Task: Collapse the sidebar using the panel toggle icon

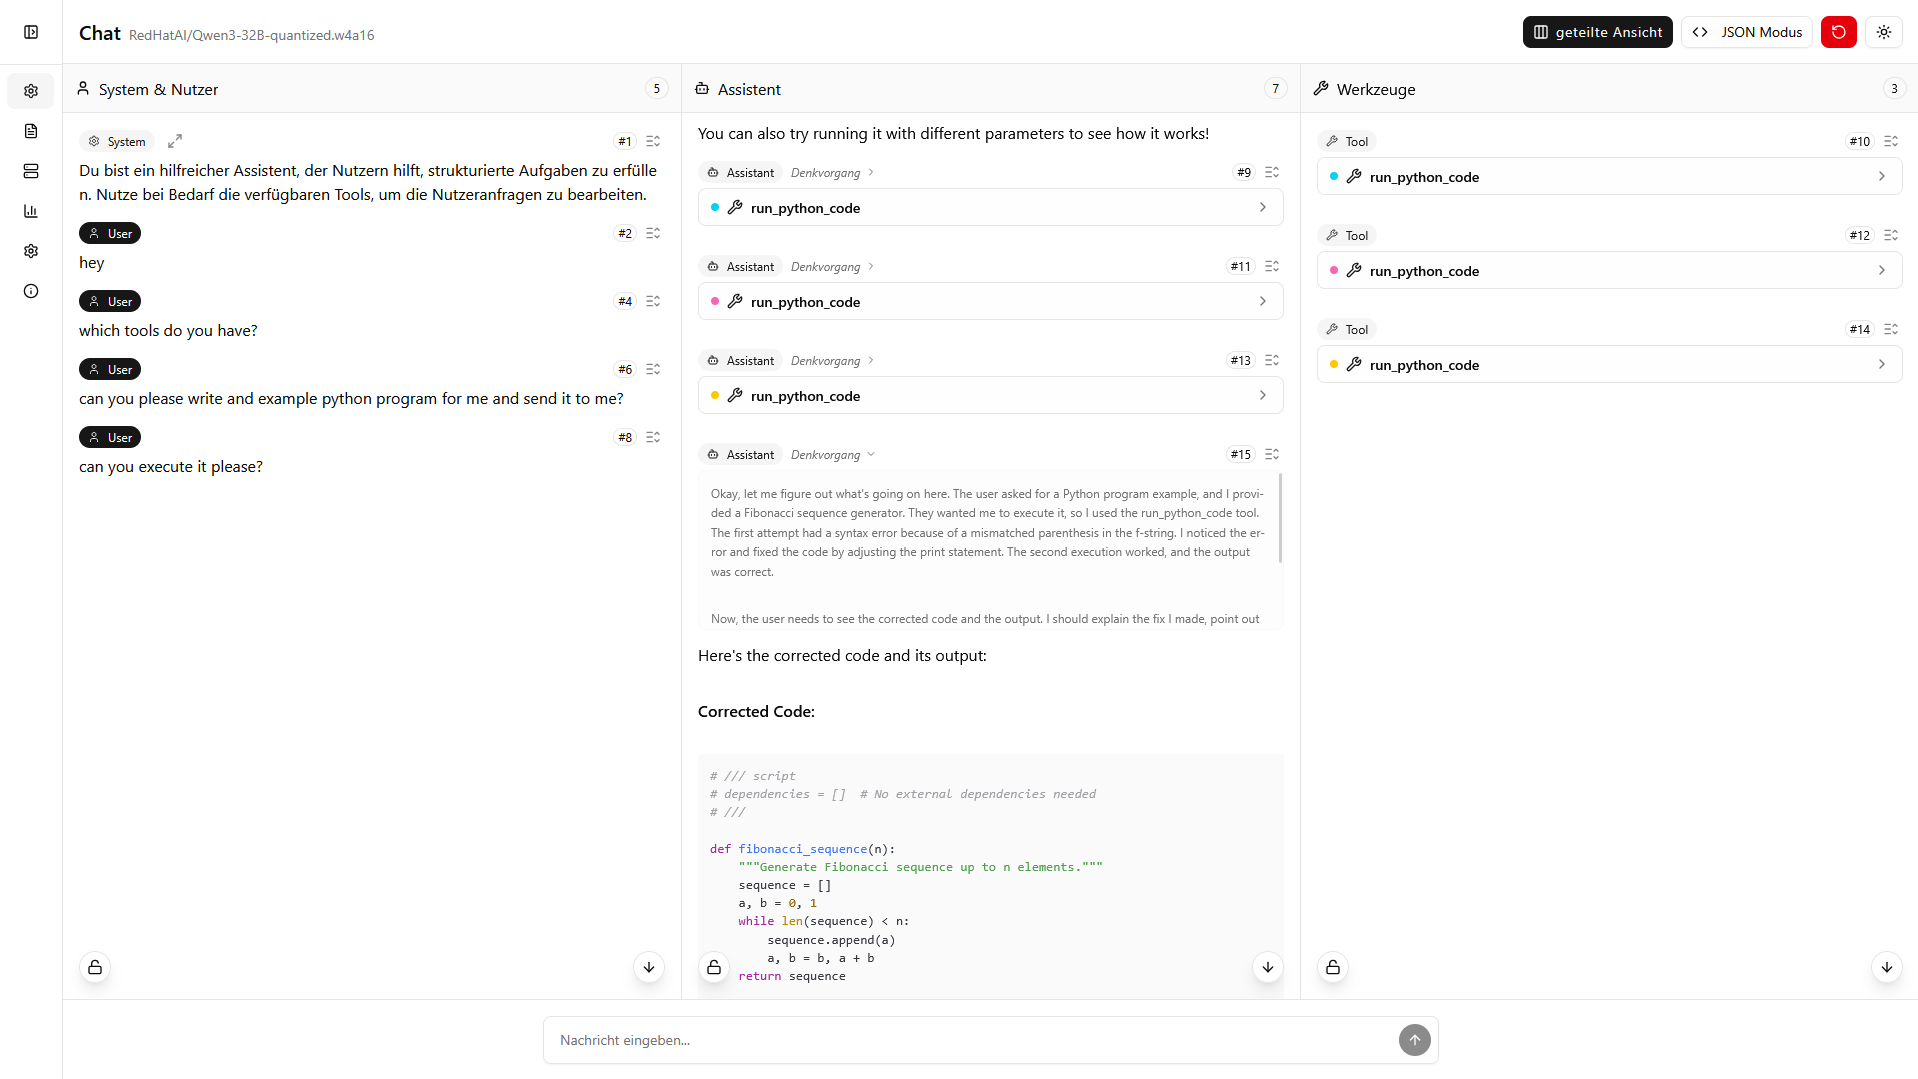Action: 31,31
